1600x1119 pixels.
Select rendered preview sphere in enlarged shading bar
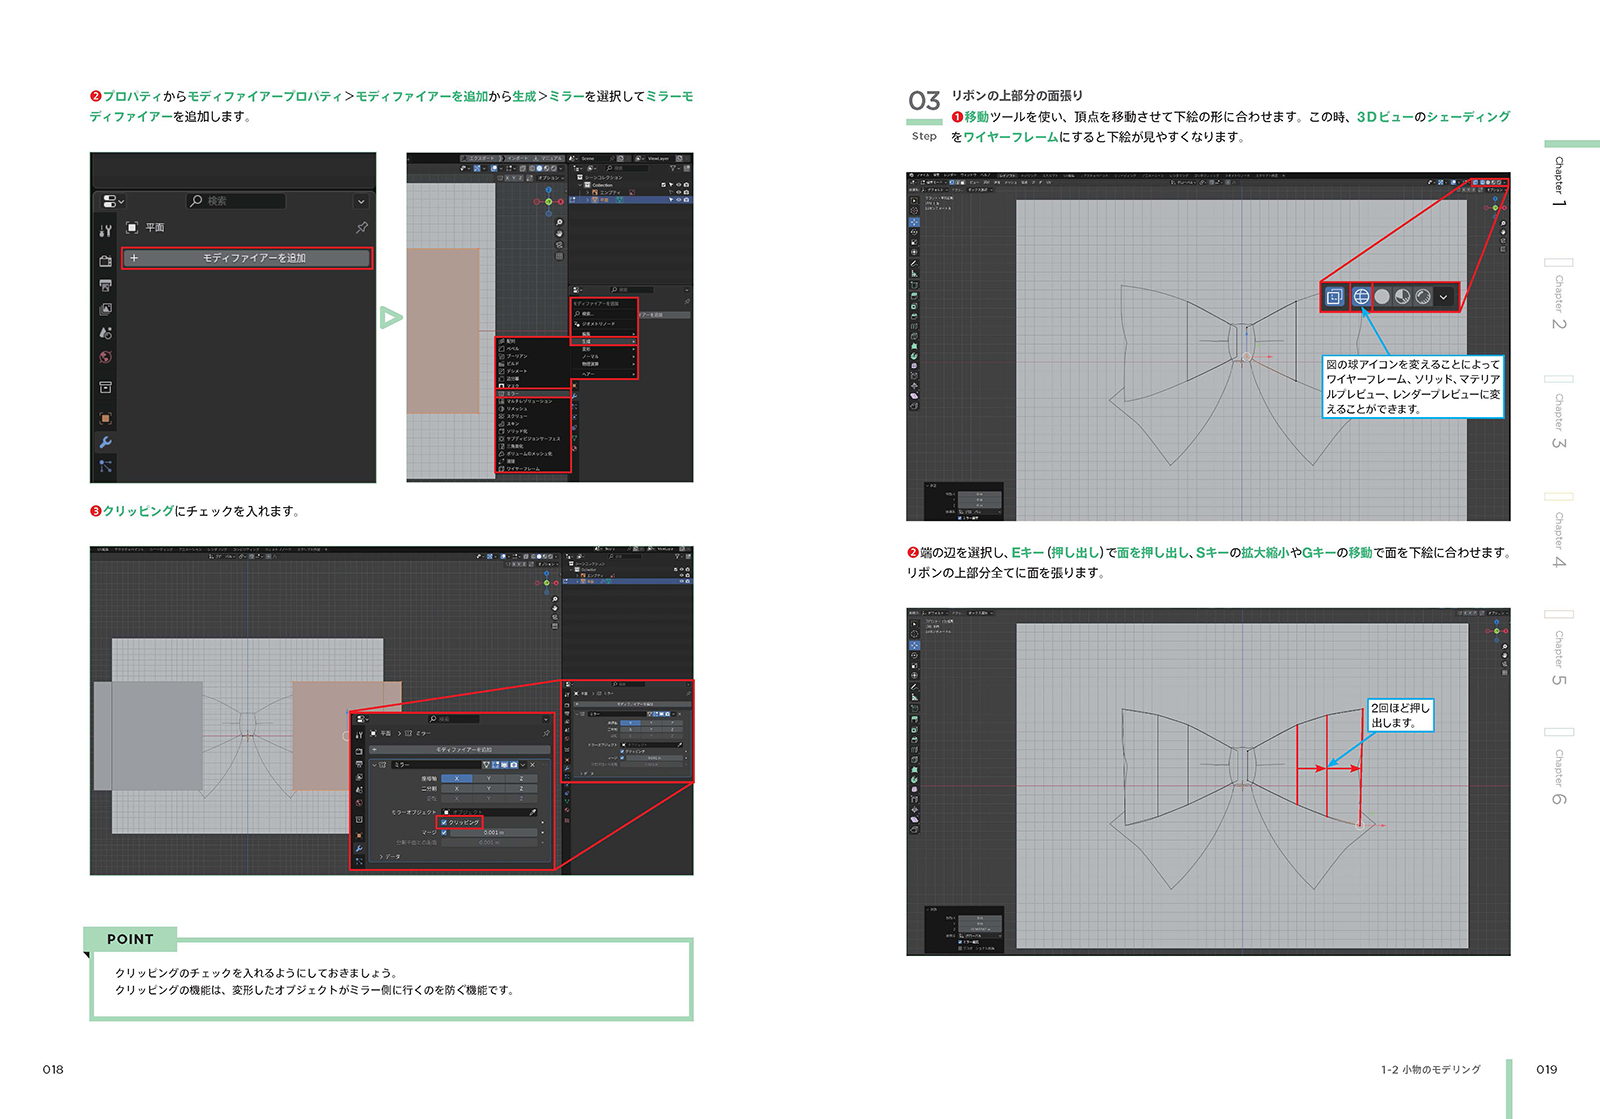point(1423,297)
